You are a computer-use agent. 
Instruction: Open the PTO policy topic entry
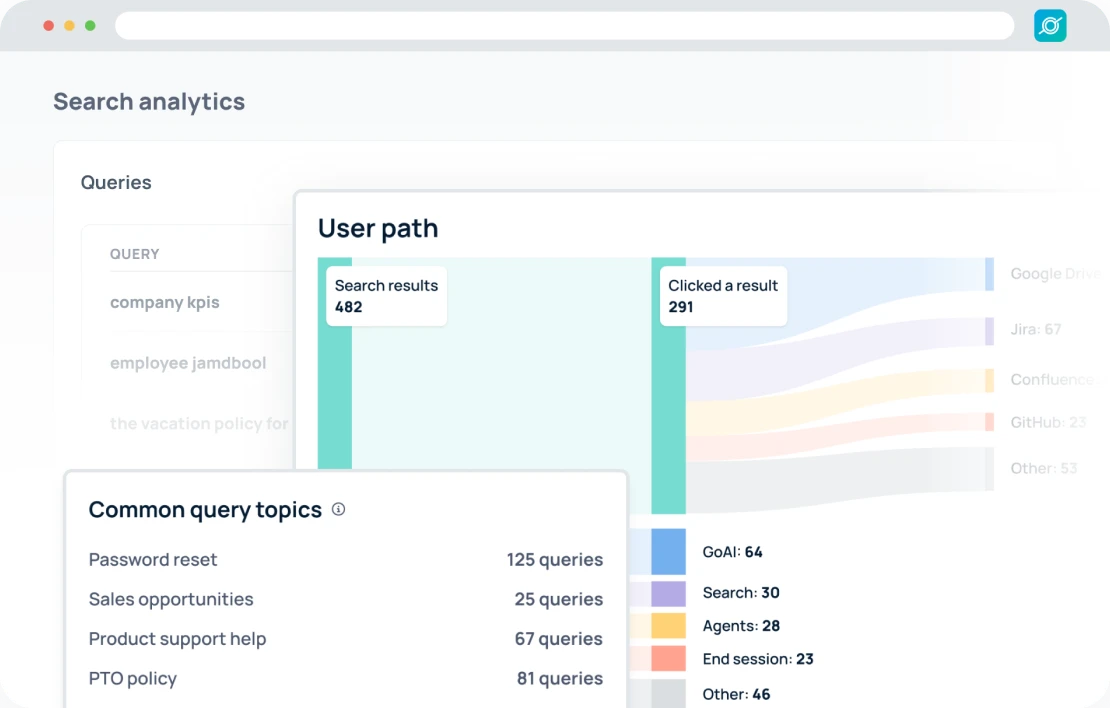(133, 678)
